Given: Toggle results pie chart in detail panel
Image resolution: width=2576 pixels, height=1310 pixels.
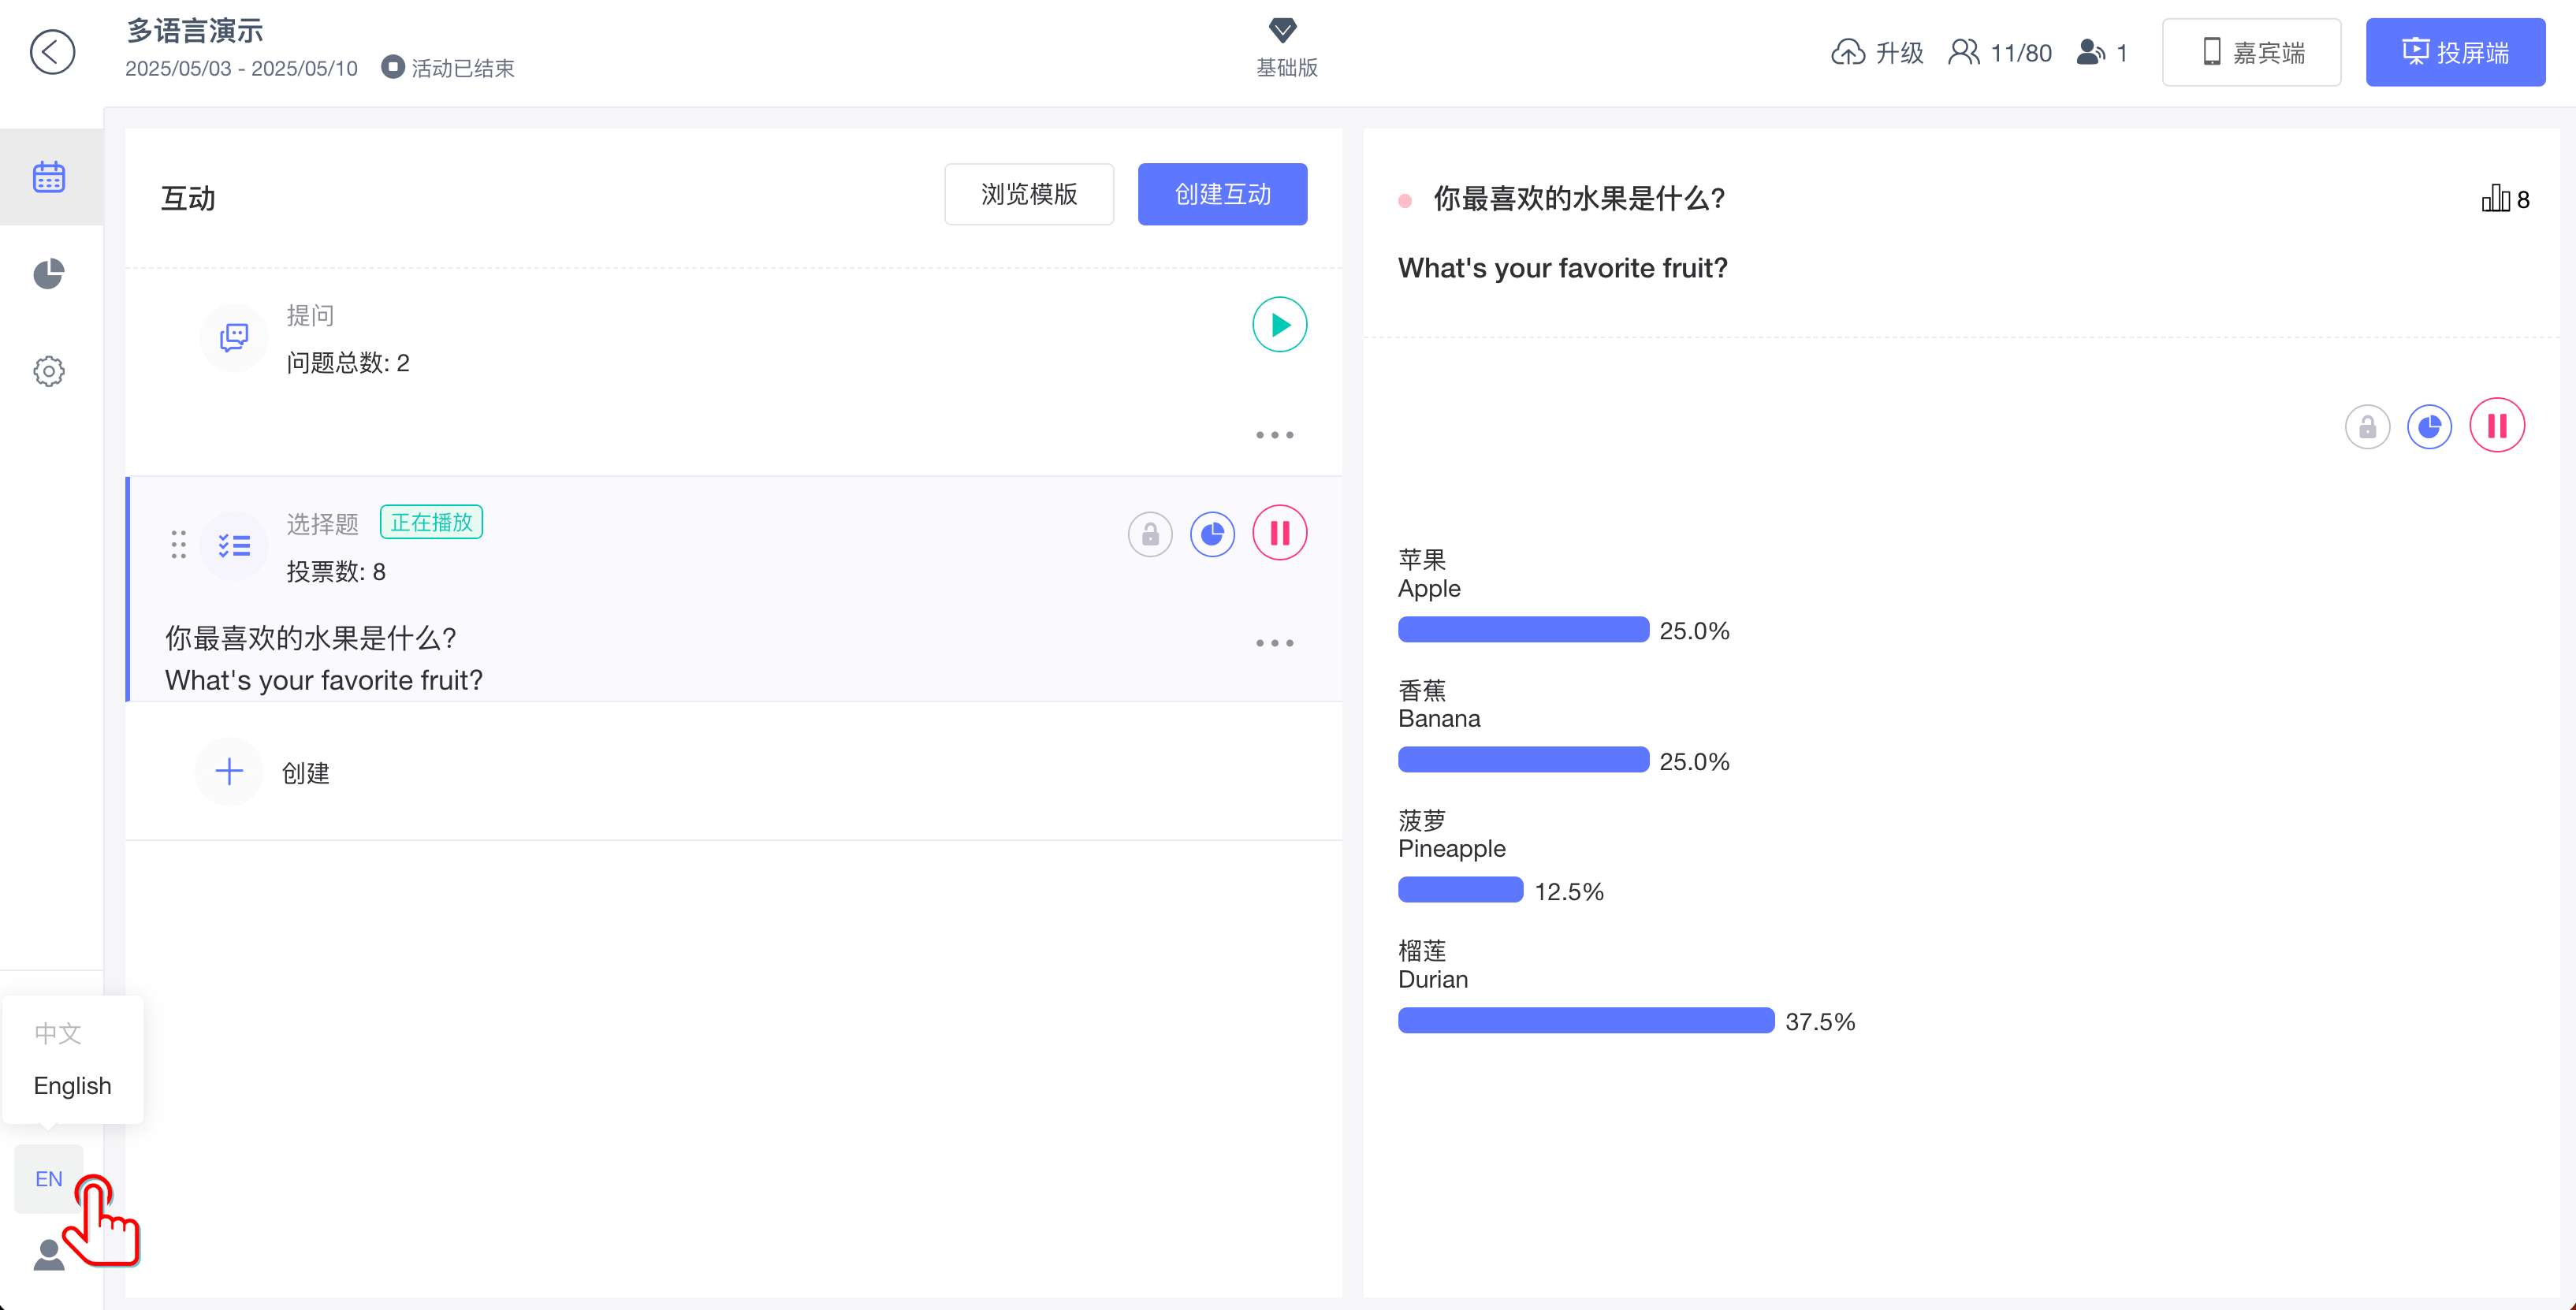Looking at the screenshot, I should tap(2429, 427).
